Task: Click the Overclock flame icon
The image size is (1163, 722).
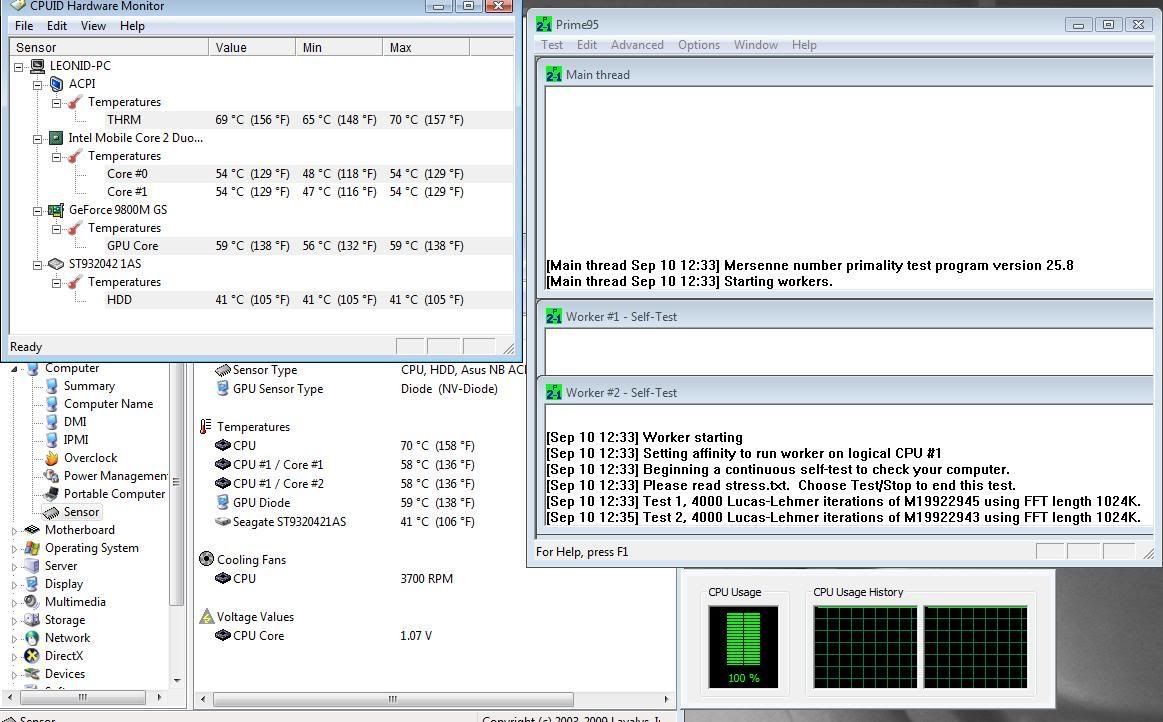Action: [52, 458]
